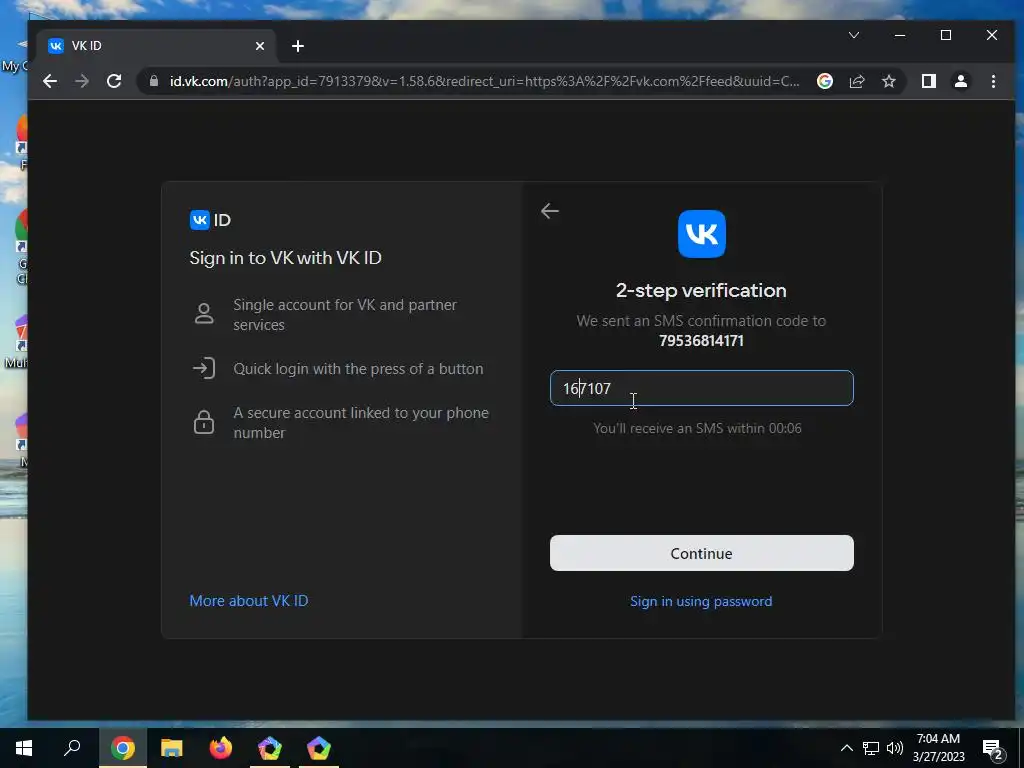Image resolution: width=1024 pixels, height=768 pixels.
Task: Click the 2-step verification heading
Action: [701, 291]
